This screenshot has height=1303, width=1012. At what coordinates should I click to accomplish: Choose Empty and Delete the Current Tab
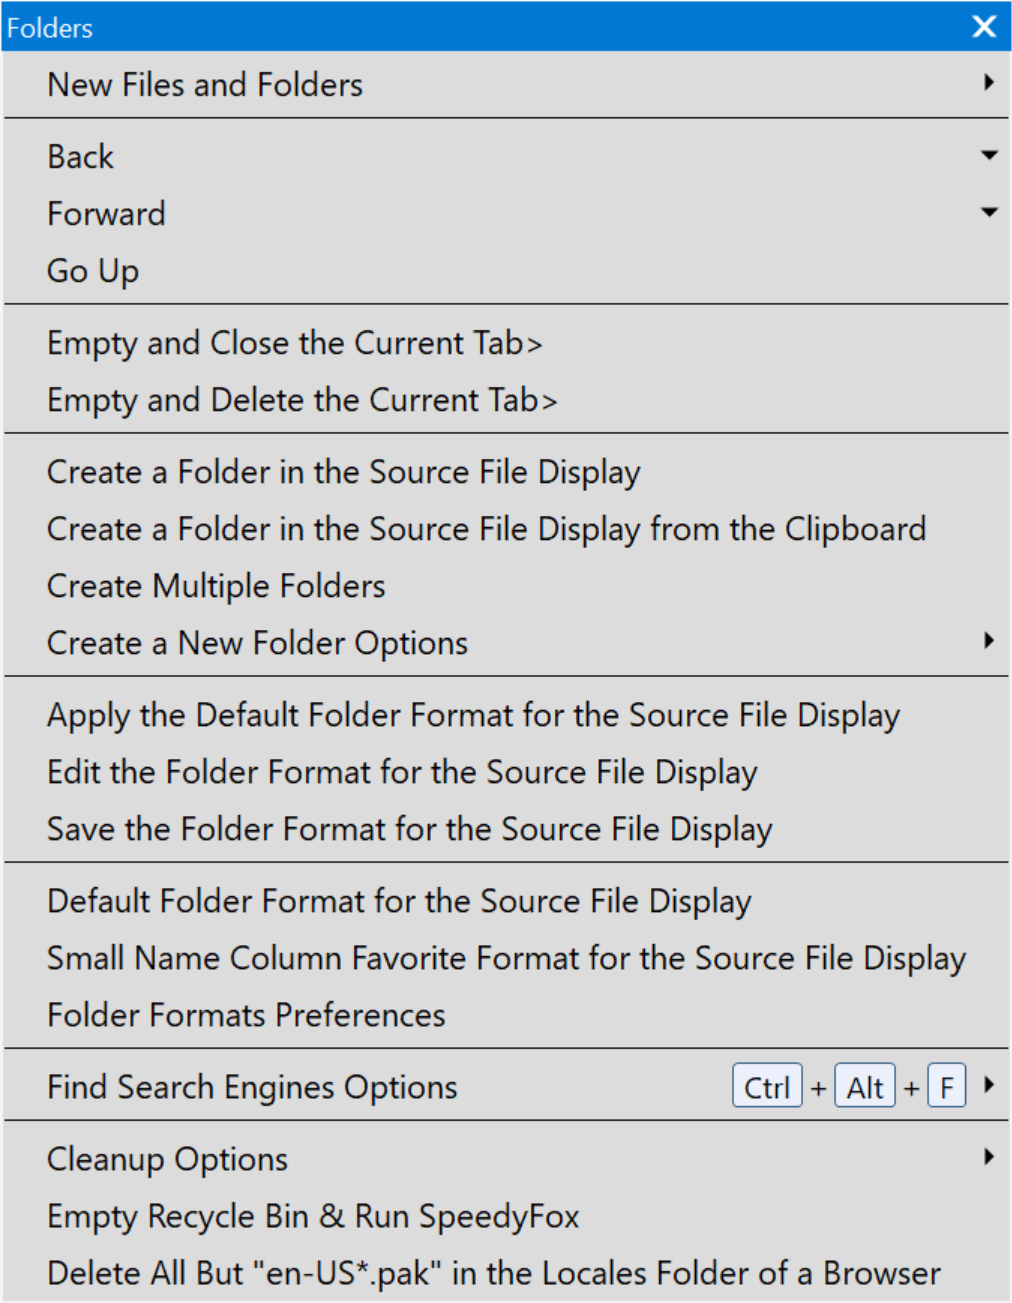pyautogui.click(x=301, y=400)
